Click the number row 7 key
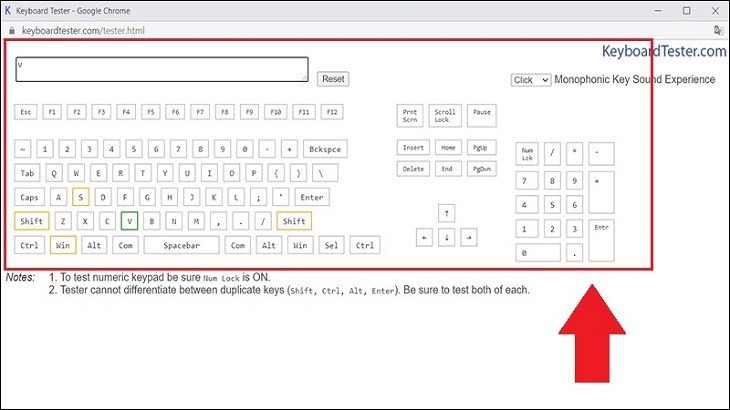 [x=178, y=149]
